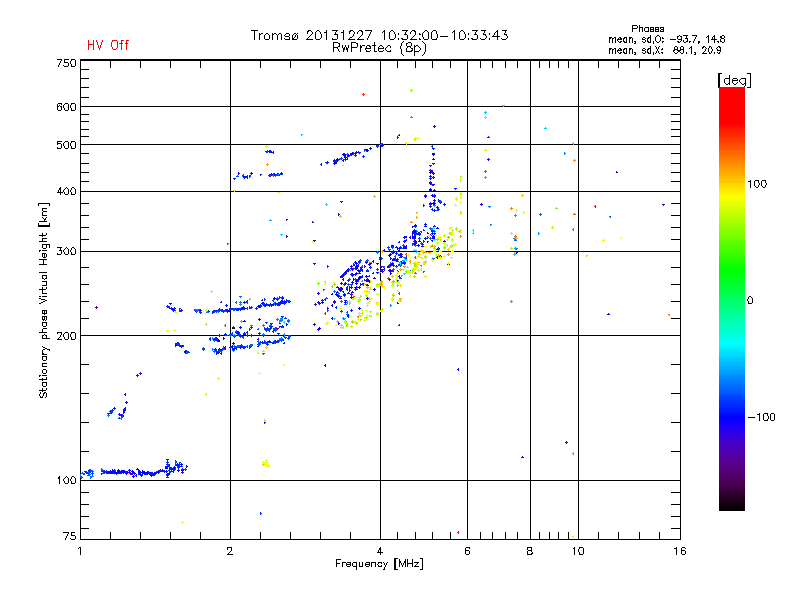Viewport: 800px width, 600px height.
Task: Click the y-axis tick label '200'
Action: coord(66,336)
